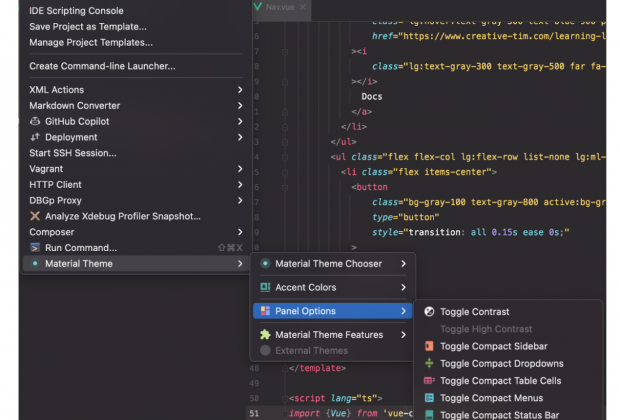Screen dimensions: 620x420
Task: Click the Panel Options colored squares icon
Action: (x=265, y=311)
